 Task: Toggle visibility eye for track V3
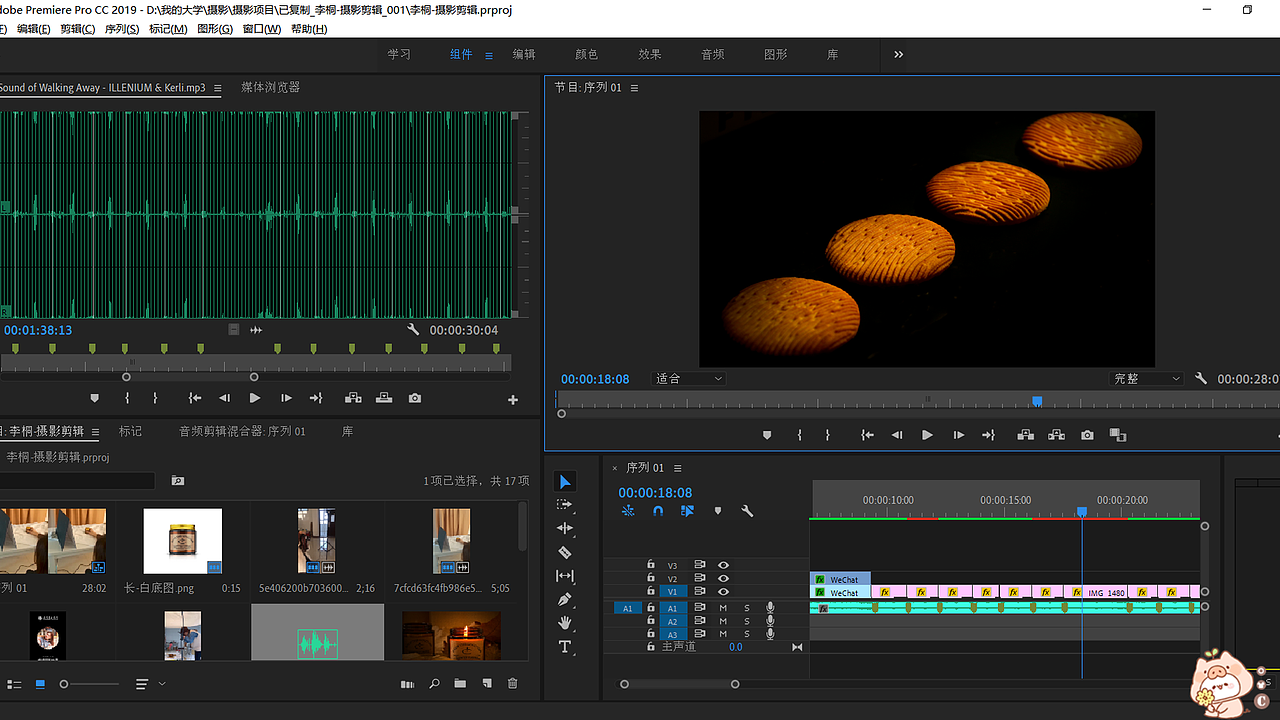(723, 565)
